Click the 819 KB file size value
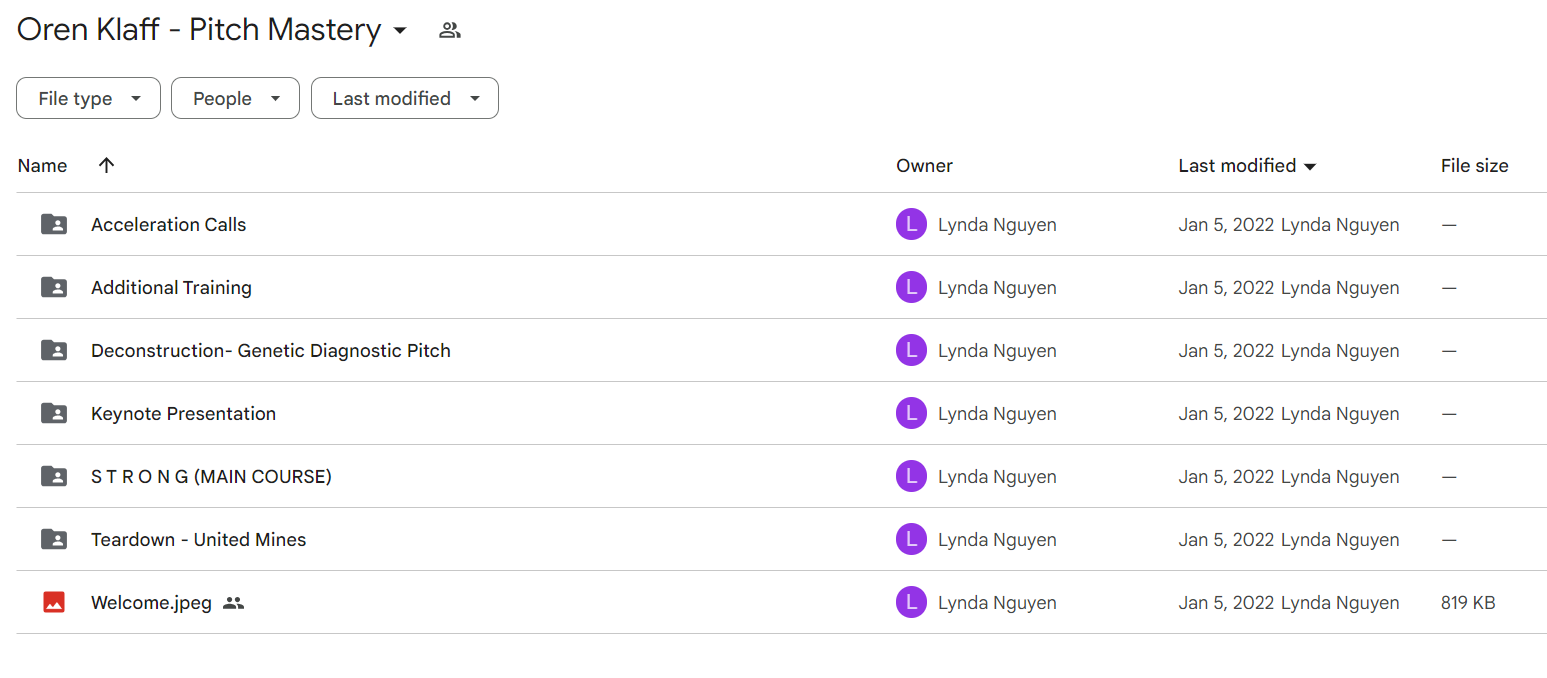Screen dimensions: 1547x678 1468,603
